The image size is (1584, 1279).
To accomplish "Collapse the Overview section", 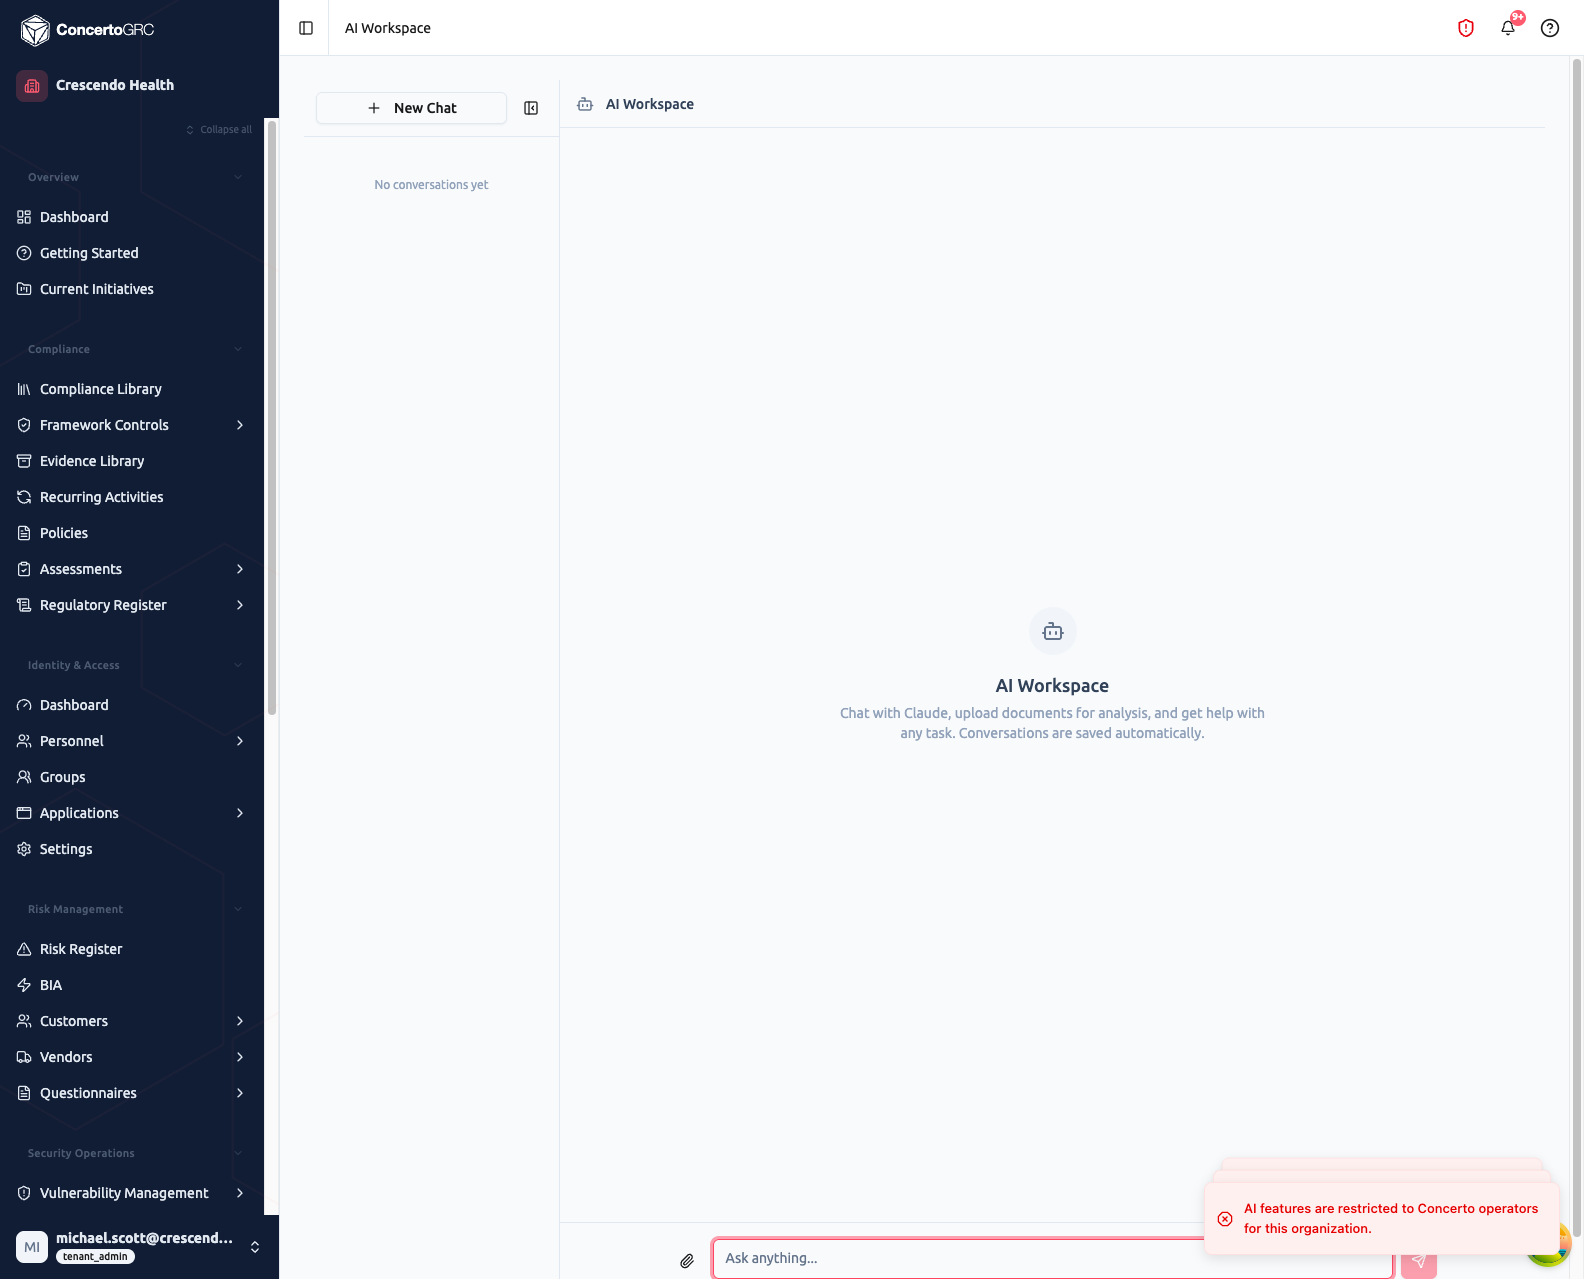I will (238, 177).
